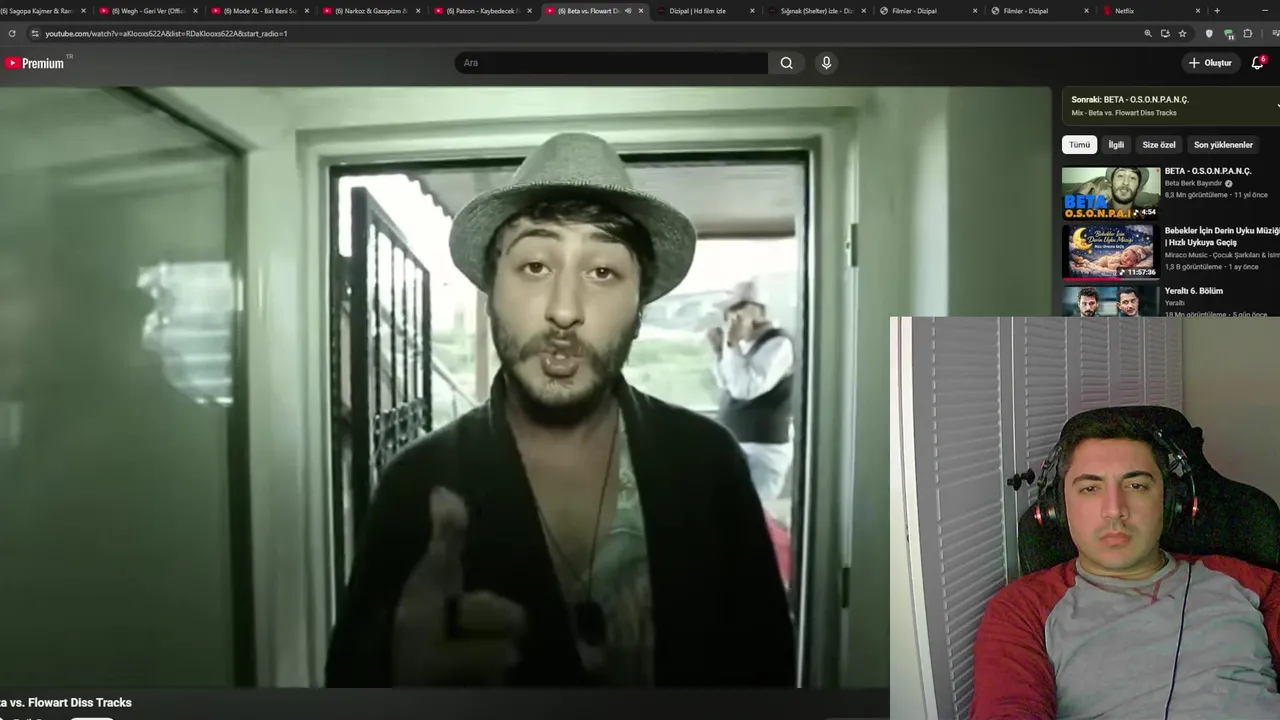Viewport: 1280px width, 720px height.
Task: Switch to the Dizipal | Hd film izle tab
Action: pyautogui.click(x=706, y=11)
